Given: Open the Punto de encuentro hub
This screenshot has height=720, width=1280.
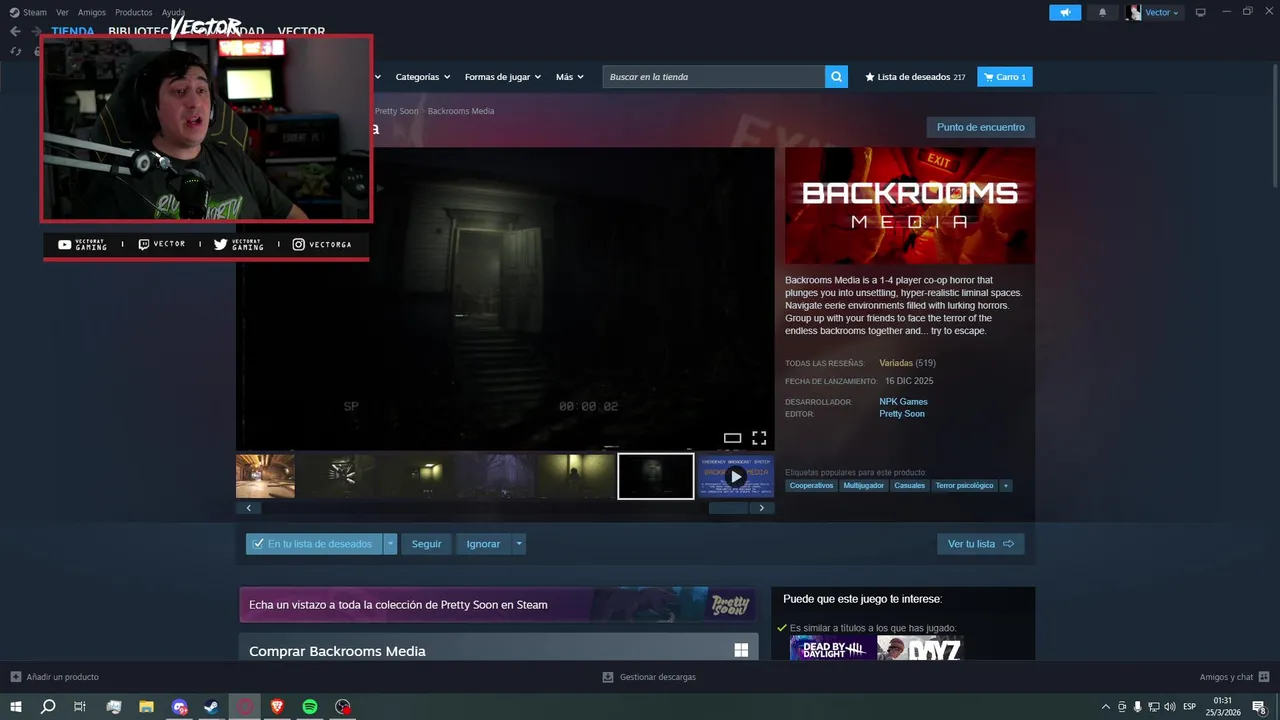Looking at the screenshot, I should [980, 127].
